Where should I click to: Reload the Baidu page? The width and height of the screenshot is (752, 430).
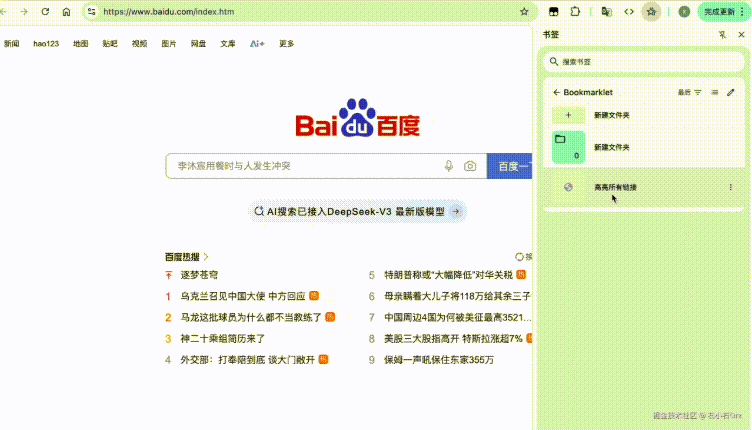(45, 12)
